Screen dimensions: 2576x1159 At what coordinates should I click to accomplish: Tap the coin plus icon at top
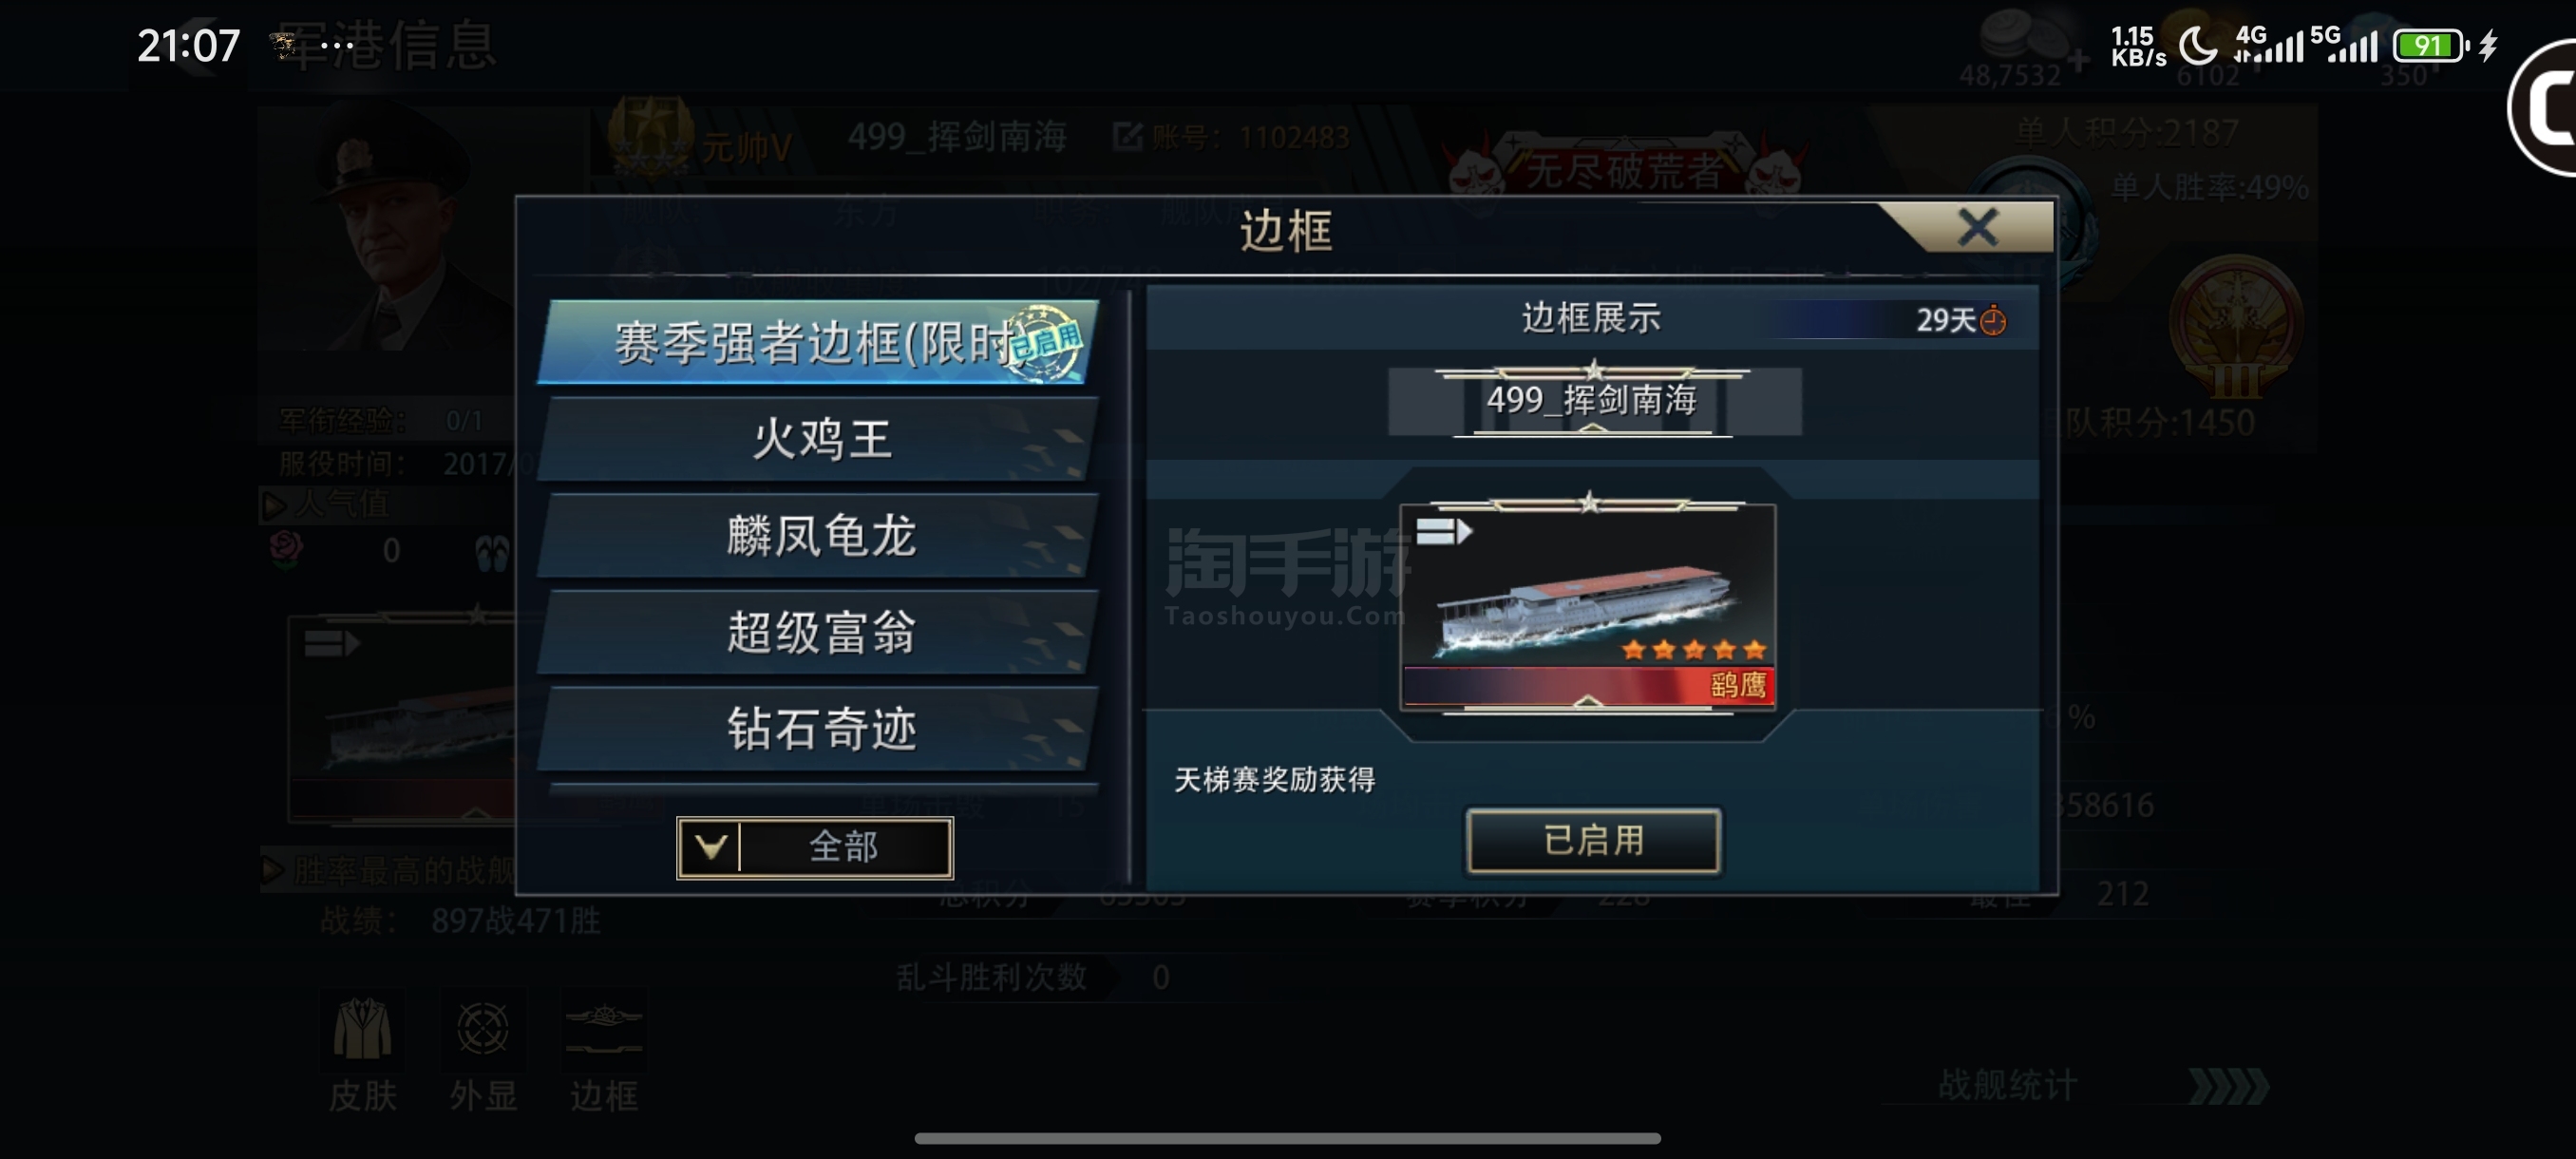2078,60
